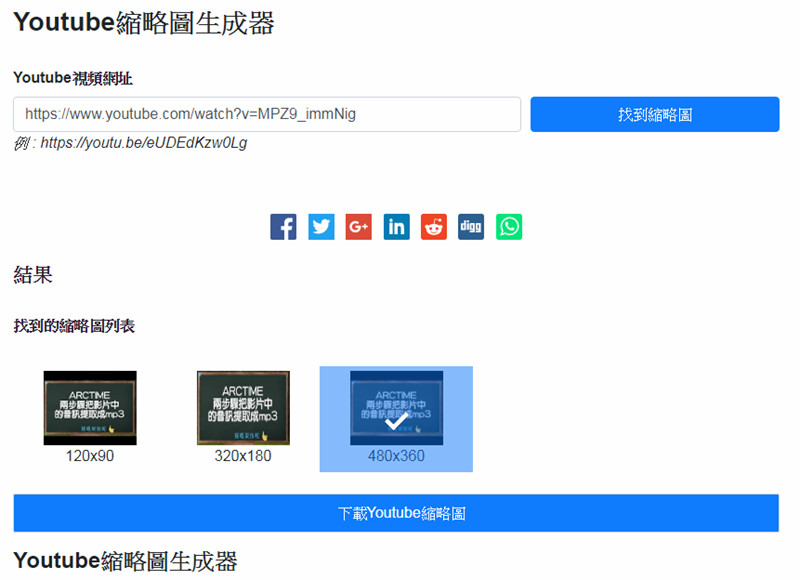Click the example URL https://youtu.be/eUDEdKzw0Lg
The width and height of the screenshot is (800, 580).
pos(144,143)
